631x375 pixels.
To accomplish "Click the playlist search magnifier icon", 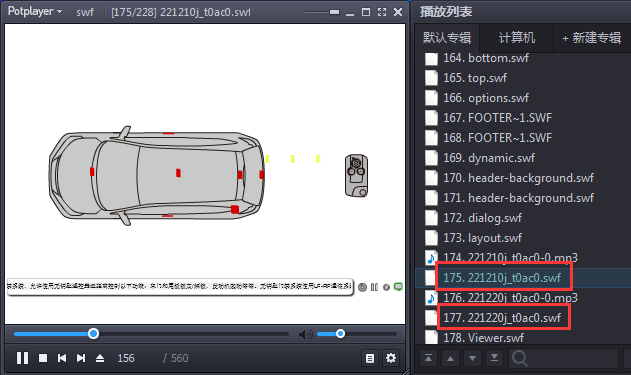I will coord(520,358).
